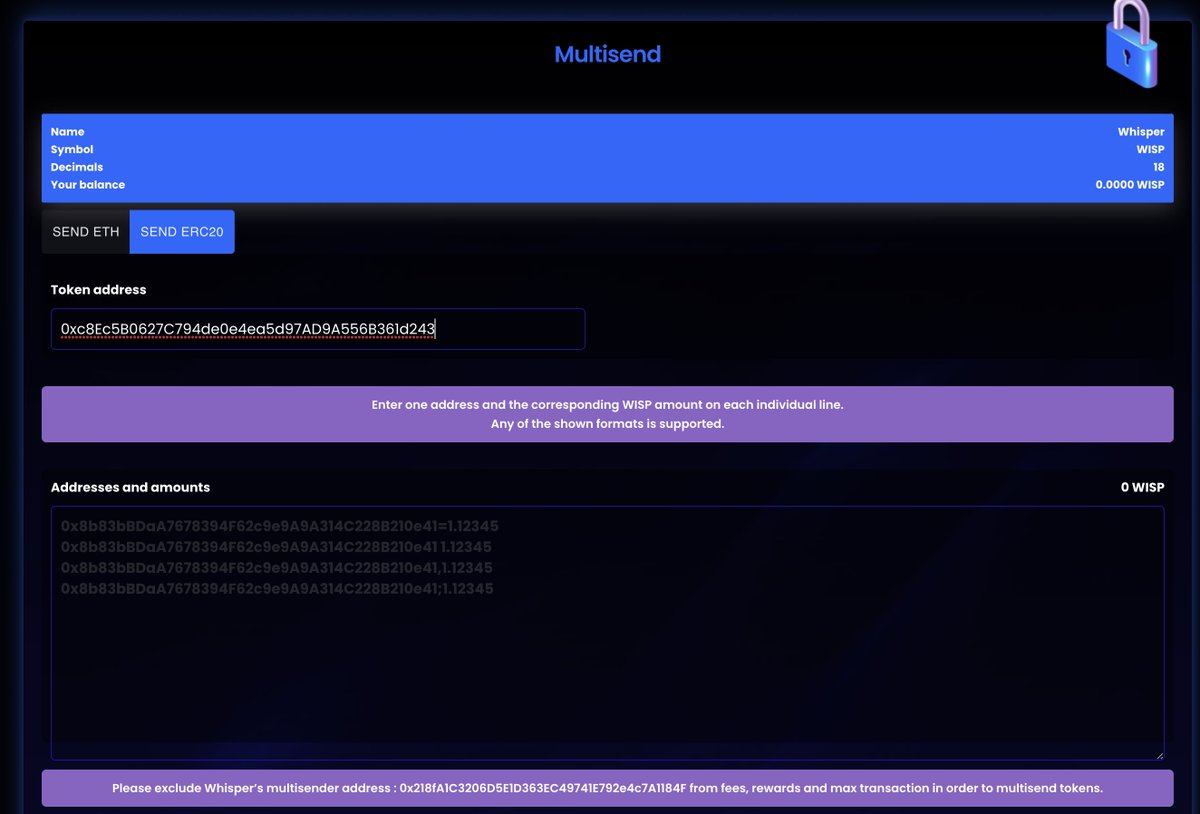Click the Decimals 18 value

click(x=1158, y=167)
